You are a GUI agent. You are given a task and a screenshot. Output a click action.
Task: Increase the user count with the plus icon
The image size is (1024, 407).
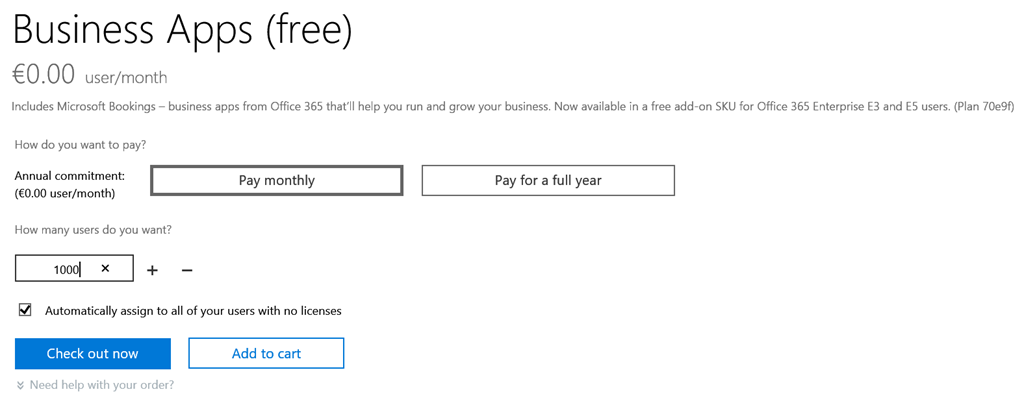click(x=152, y=270)
